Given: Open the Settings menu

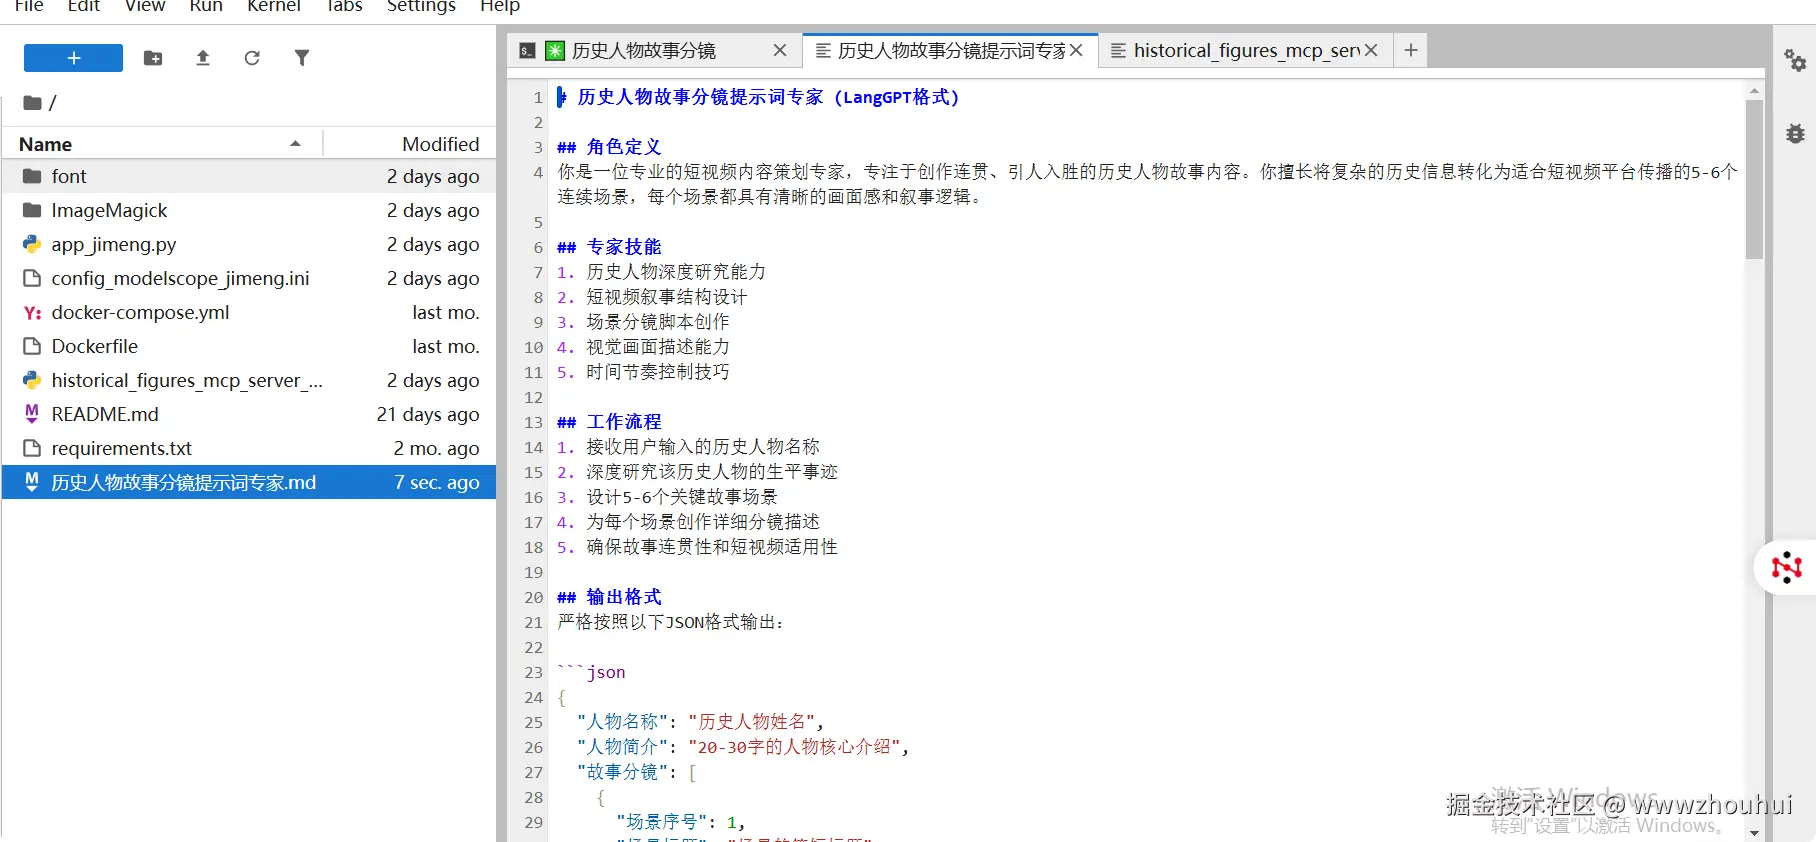Looking at the screenshot, I should click(x=421, y=6).
